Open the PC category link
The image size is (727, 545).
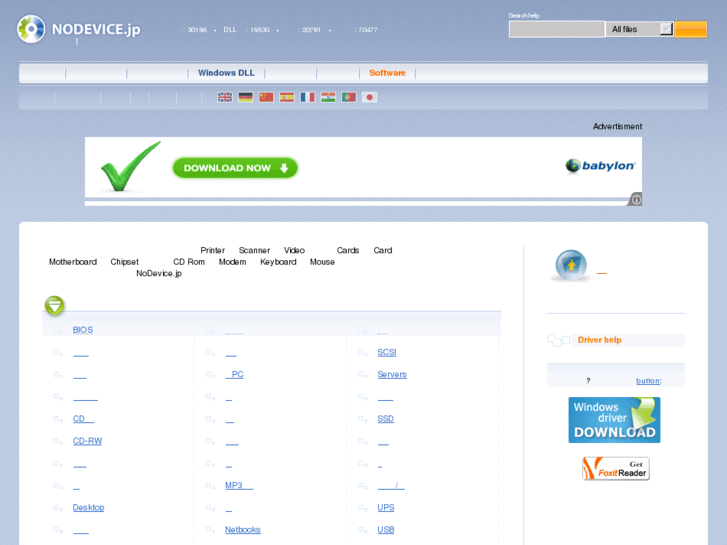pos(235,374)
